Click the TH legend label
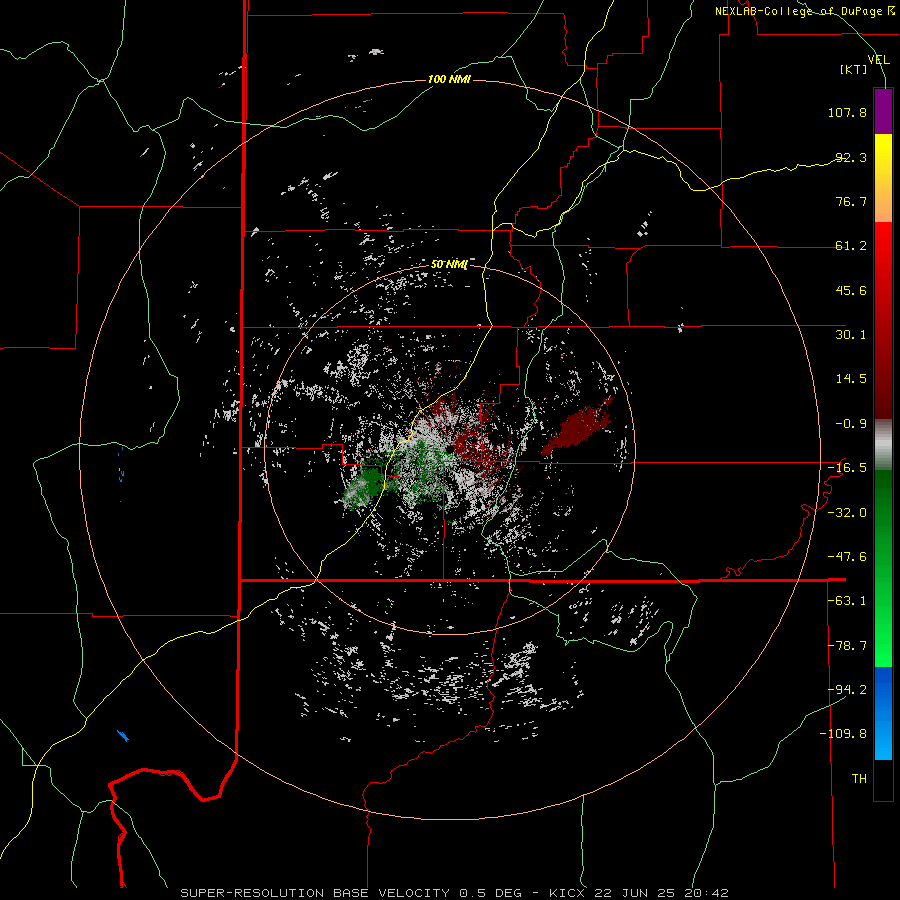Viewport: 900px width, 900px height. point(859,779)
